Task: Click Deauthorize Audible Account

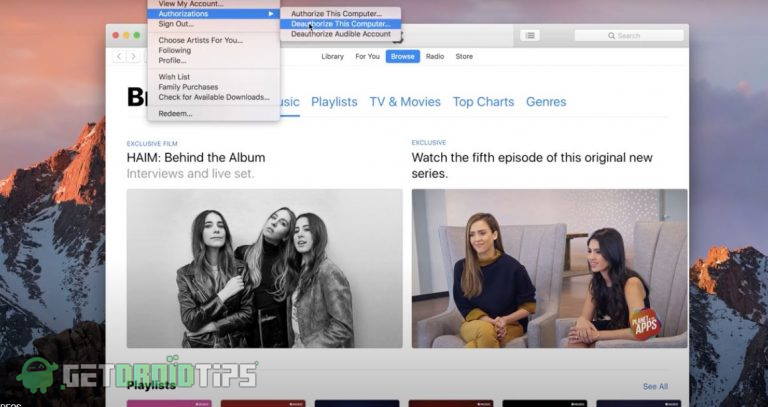Action: click(341, 34)
